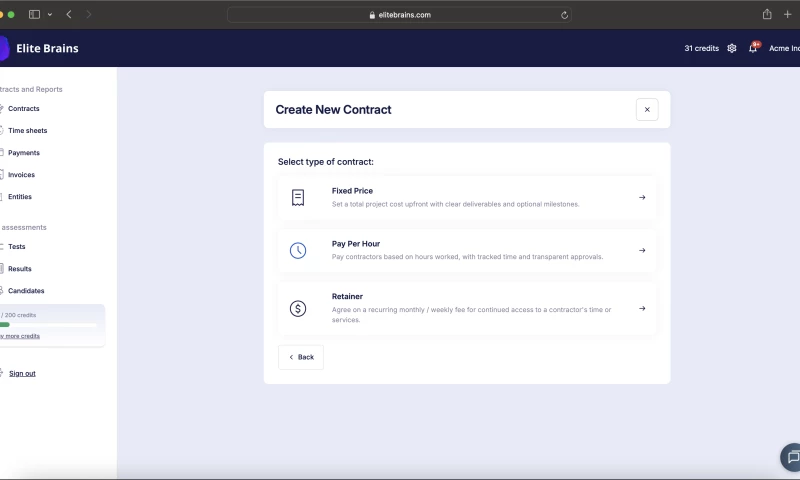Click the arrow on the Pay Per Hour row

[642, 250]
